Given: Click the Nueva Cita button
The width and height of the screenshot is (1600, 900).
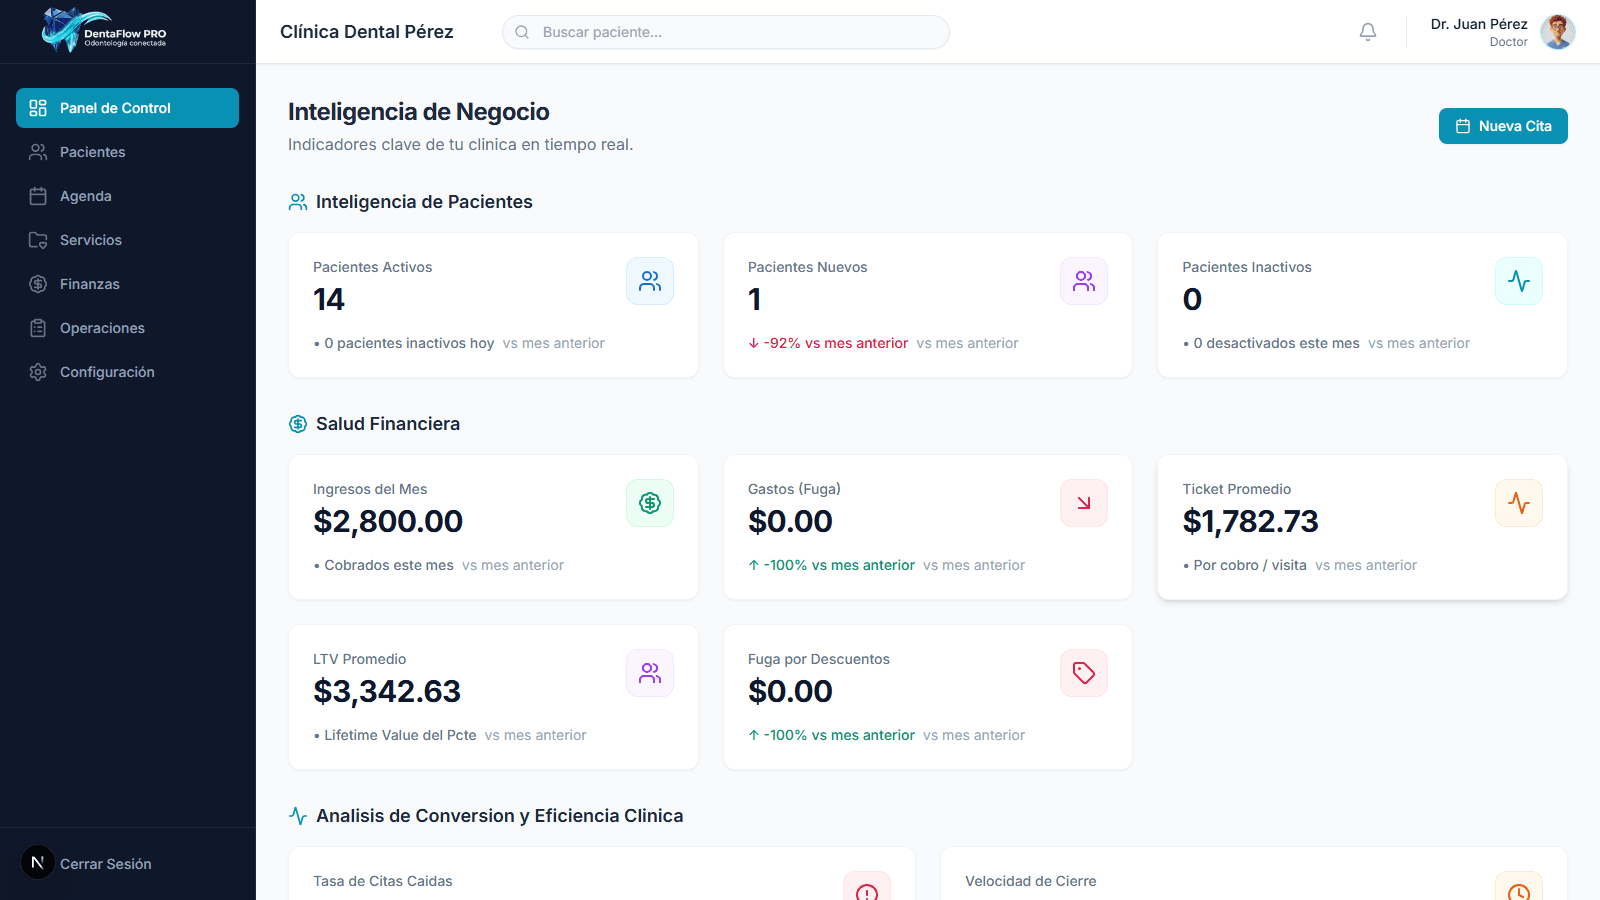Looking at the screenshot, I should pyautogui.click(x=1503, y=126).
